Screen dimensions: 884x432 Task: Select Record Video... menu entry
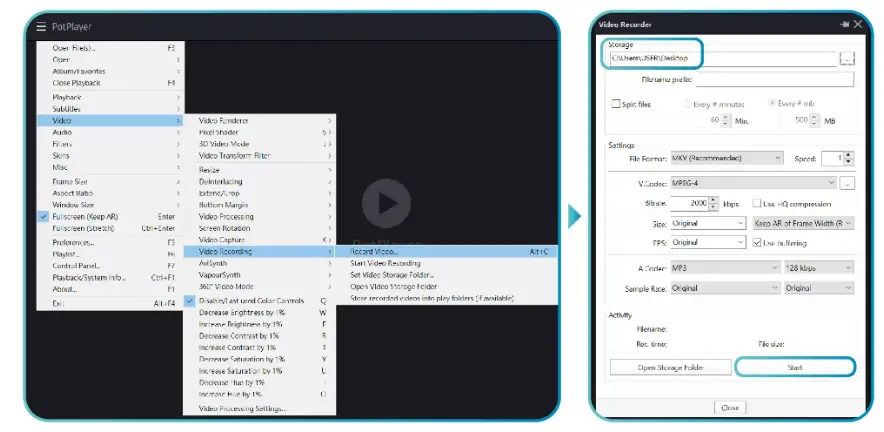445,252
